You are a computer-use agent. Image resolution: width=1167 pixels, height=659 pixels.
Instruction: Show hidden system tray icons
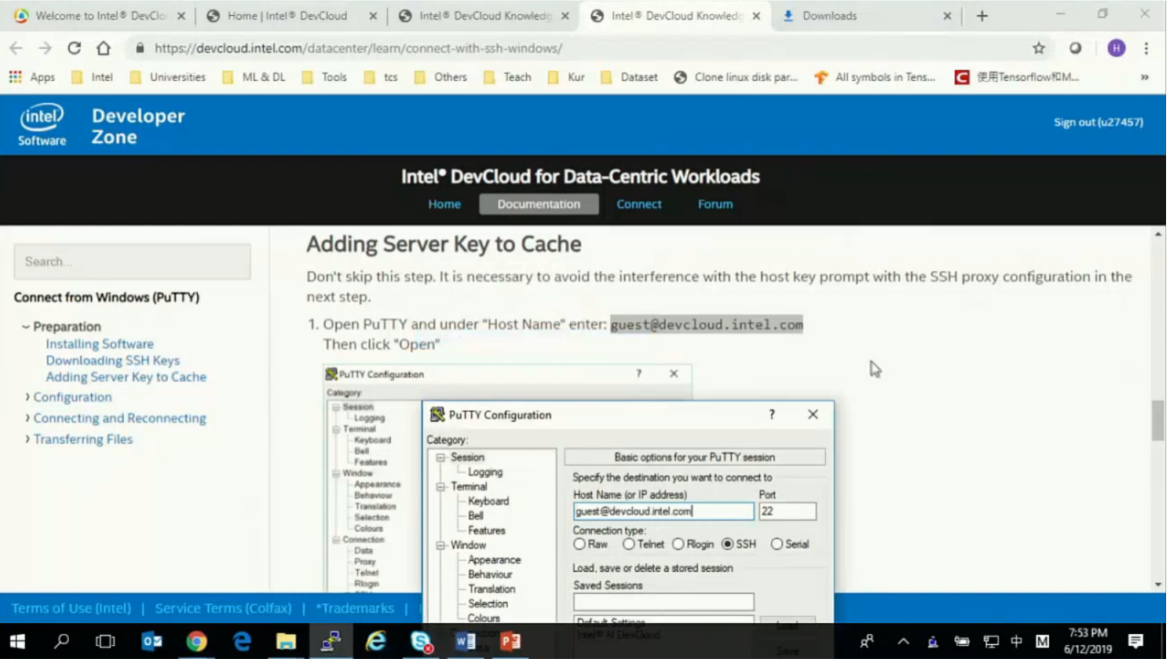(x=903, y=641)
